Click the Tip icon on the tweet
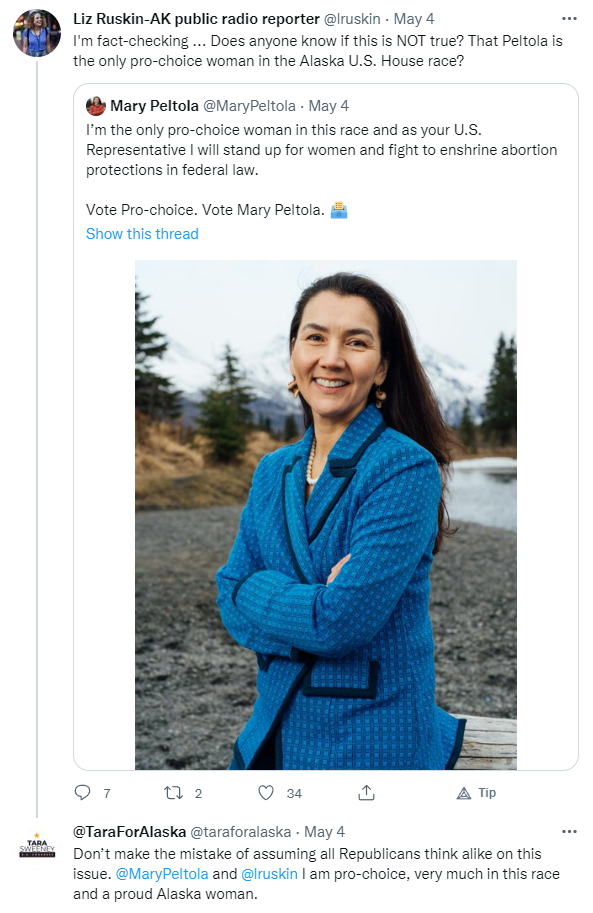The image size is (593, 913). pyautogui.click(x=464, y=793)
